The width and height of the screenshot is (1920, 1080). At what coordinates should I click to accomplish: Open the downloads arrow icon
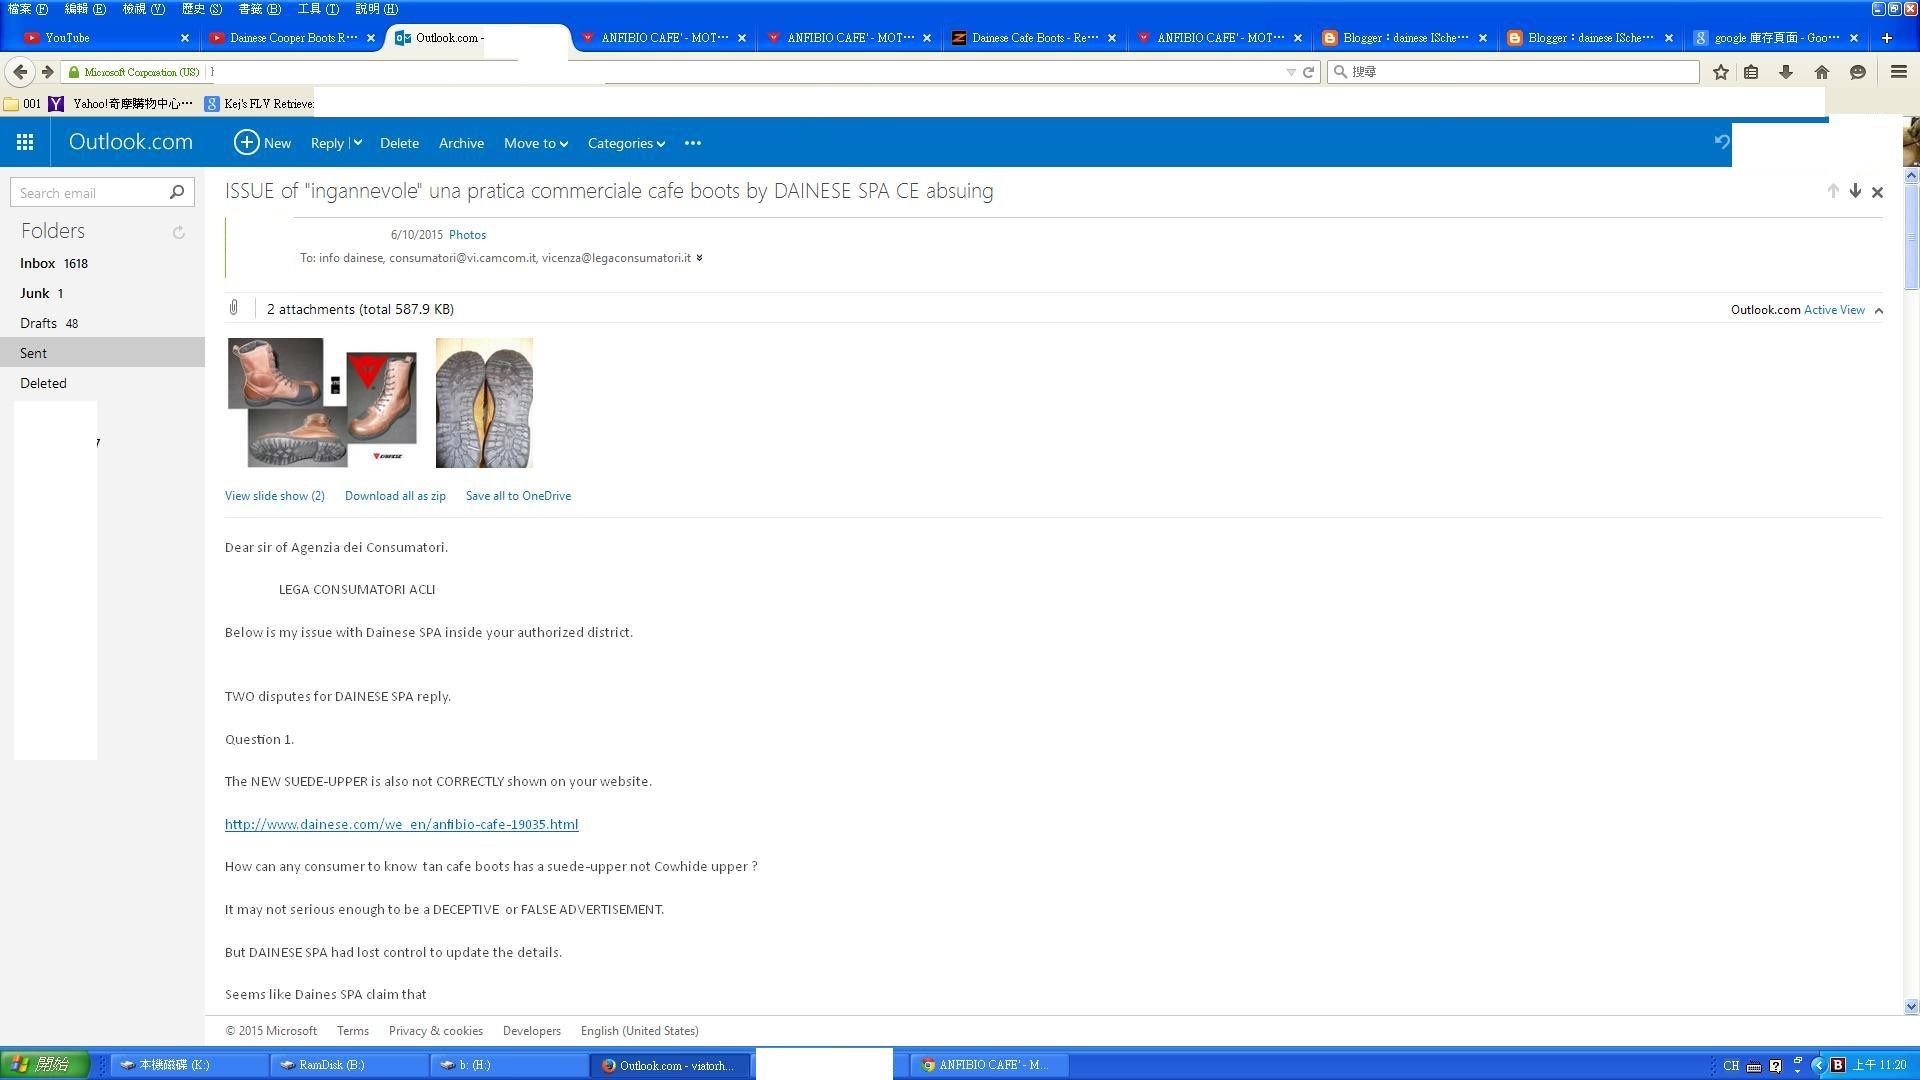1786,72
